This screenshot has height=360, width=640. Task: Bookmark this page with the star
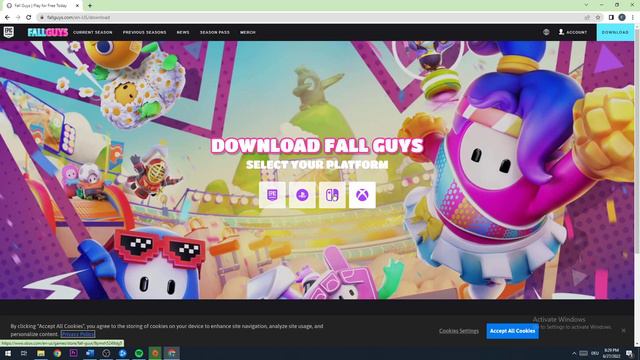[x=598, y=18]
